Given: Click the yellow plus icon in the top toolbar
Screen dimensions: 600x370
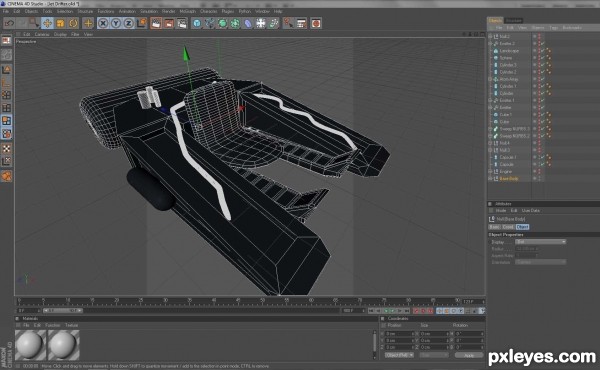Looking at the screenshot, I should tap(88, 23).
